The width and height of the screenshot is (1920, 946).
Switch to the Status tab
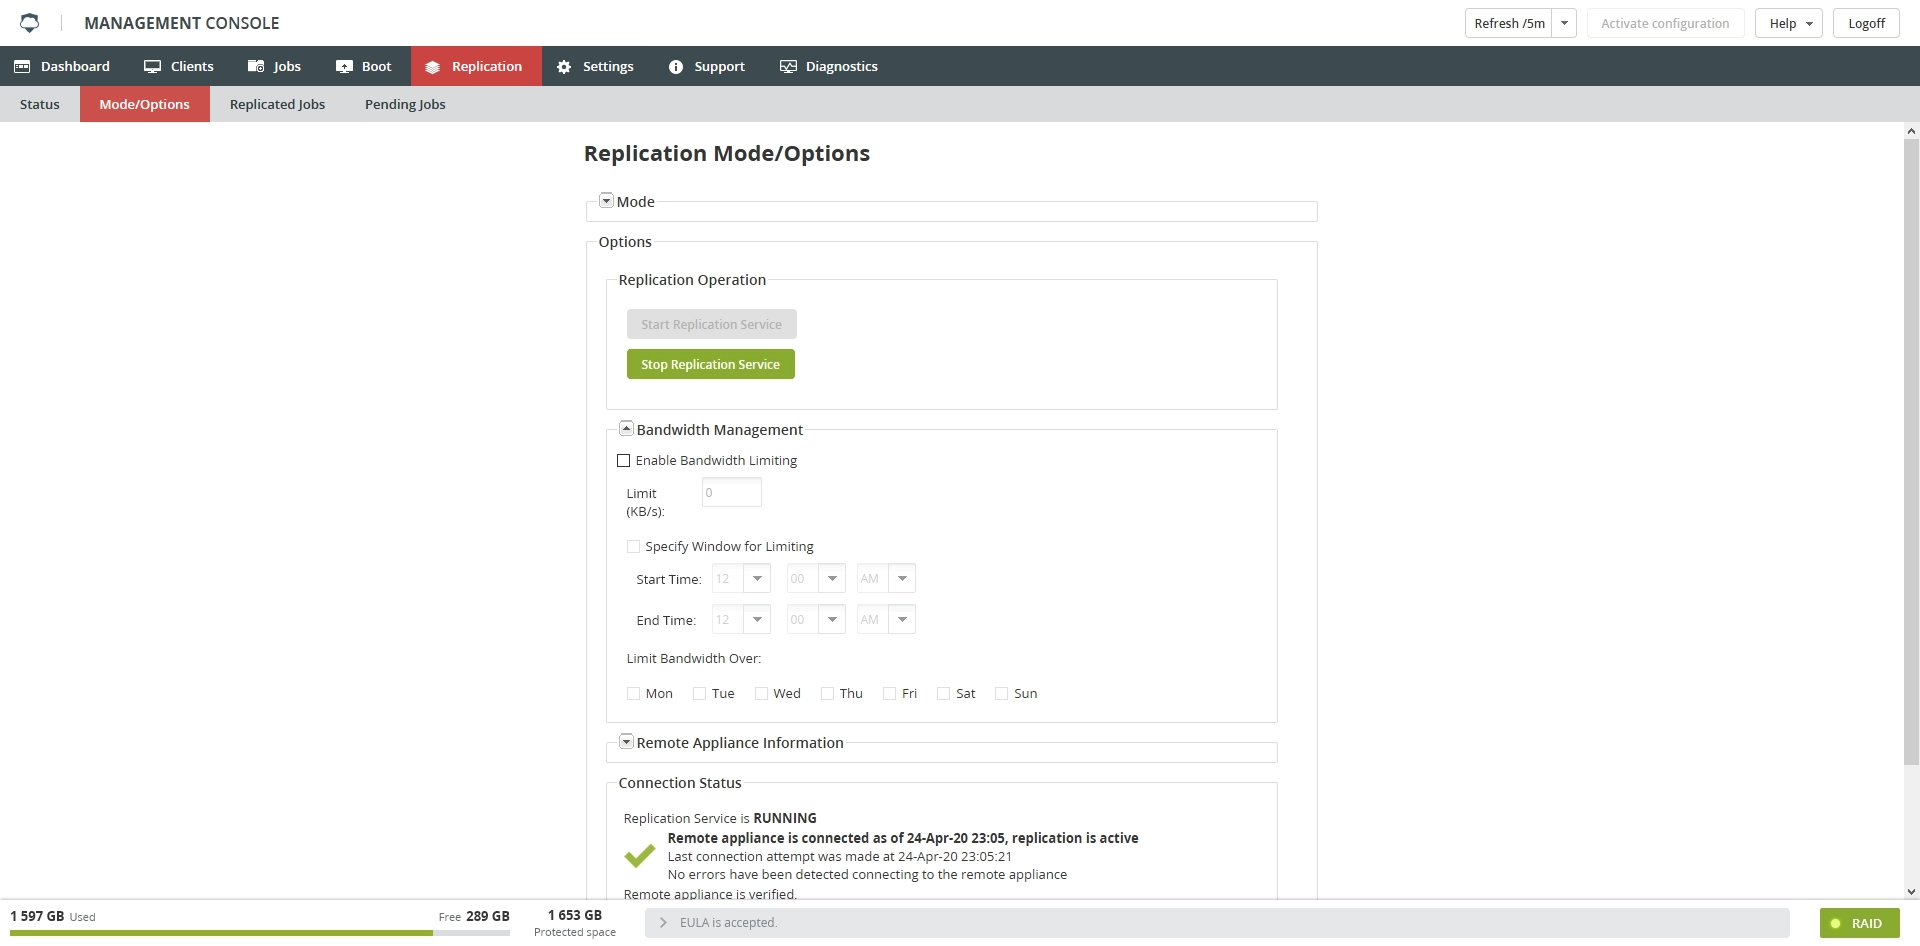point(40,104)
